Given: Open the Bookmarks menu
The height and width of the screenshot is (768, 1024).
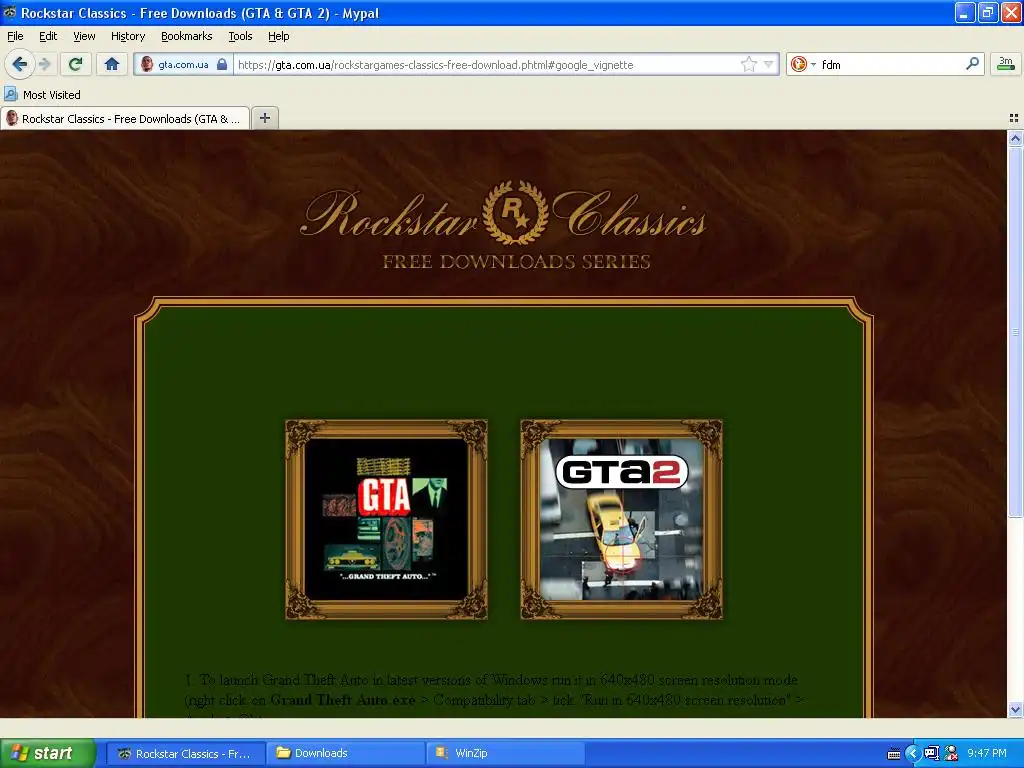Looking at the screenshot, I should click(x=186, y=36).
